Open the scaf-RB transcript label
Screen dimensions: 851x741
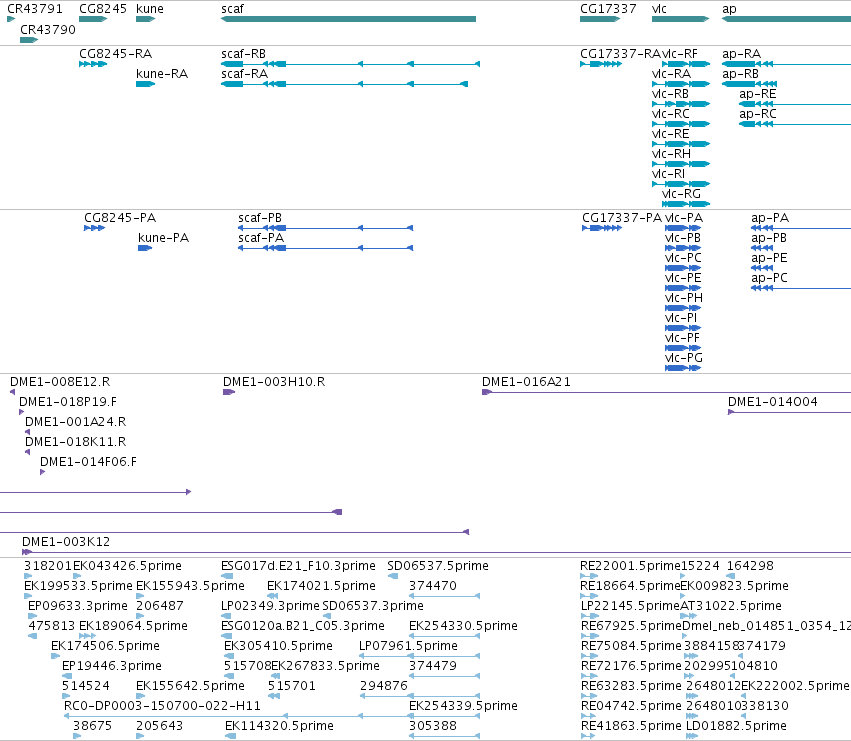[x=244, y=54]
